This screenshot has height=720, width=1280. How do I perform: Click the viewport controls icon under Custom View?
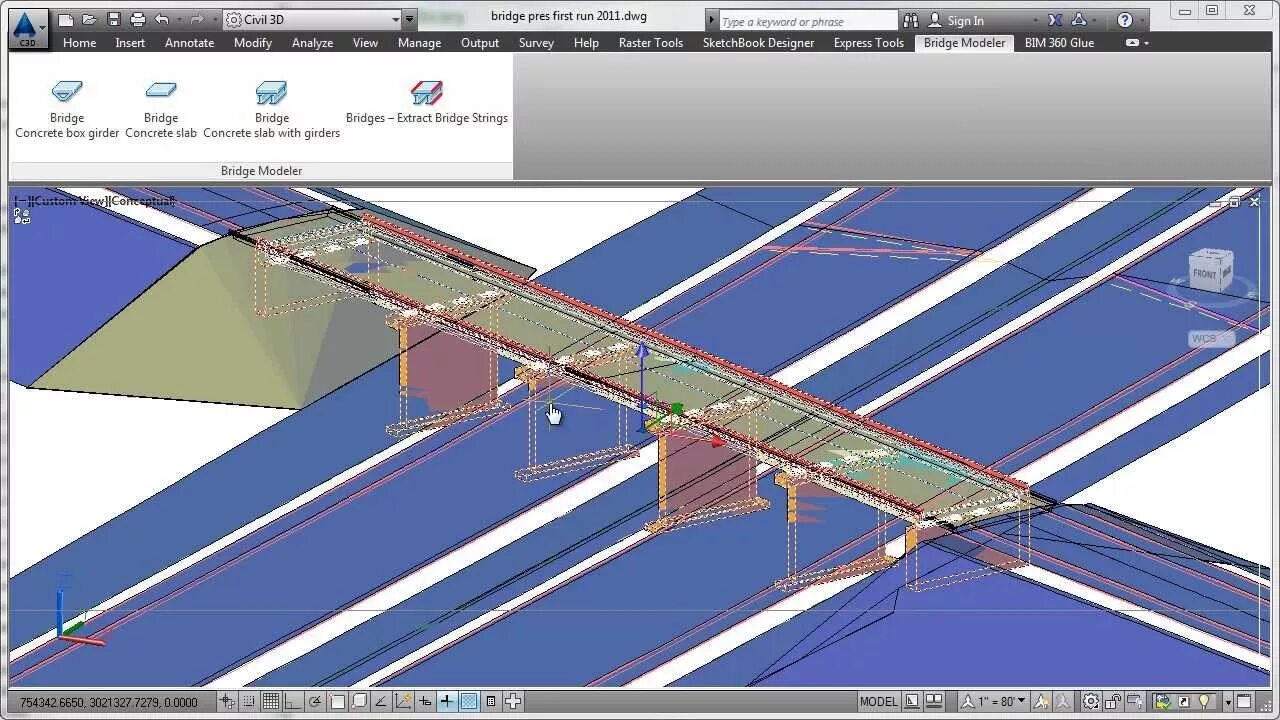20,217
